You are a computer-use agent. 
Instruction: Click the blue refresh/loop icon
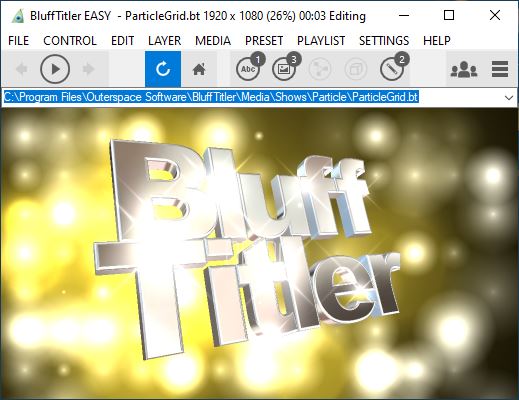(163, 69)
